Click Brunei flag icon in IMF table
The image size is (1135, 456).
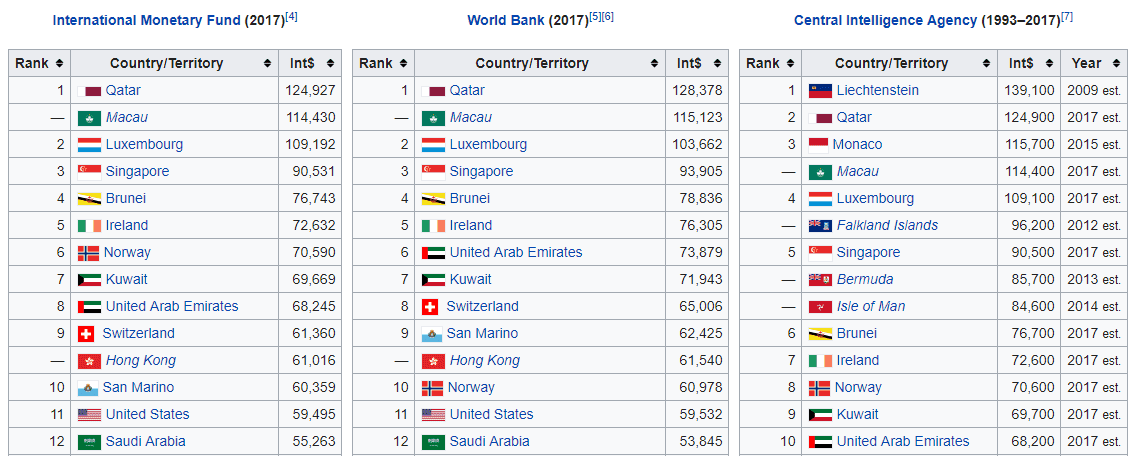click(90, 199)
